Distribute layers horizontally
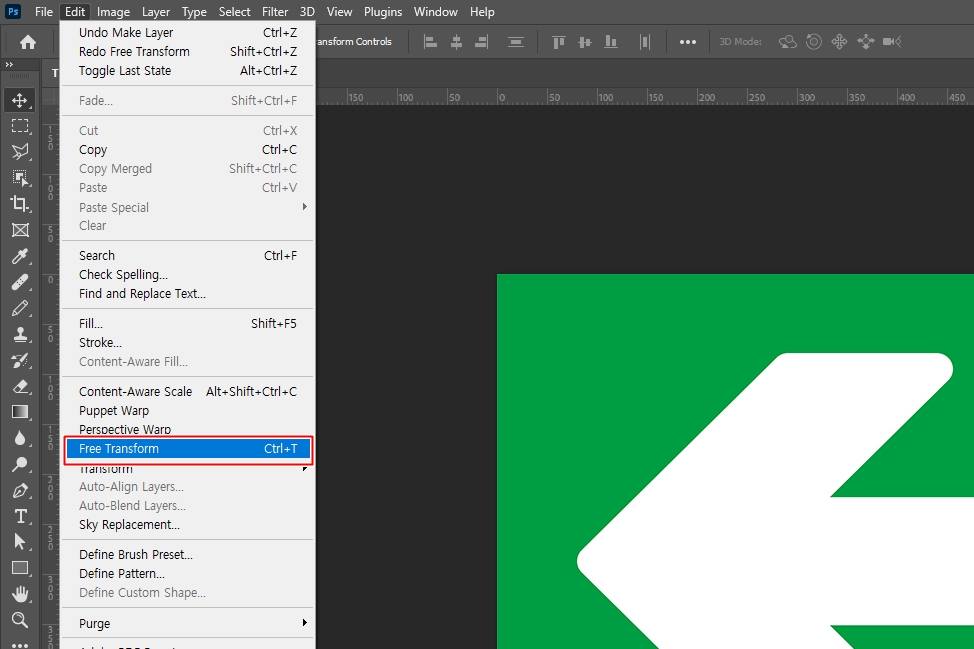The image size is (974, 649). coord(645,42)
